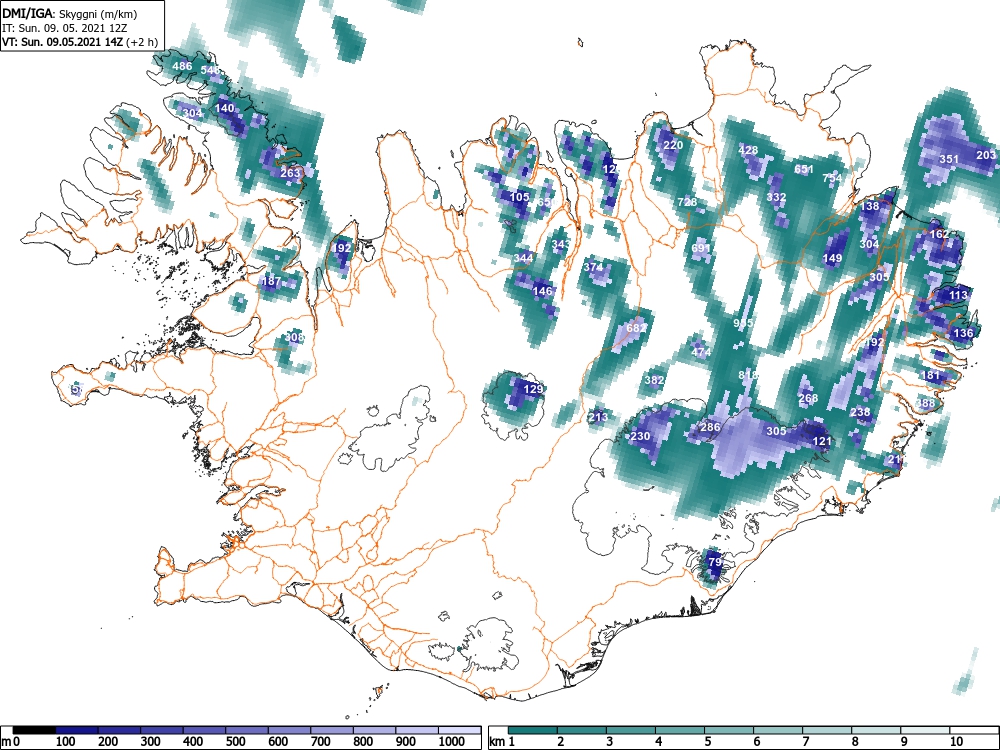The width and height of the screenshot is (1000, 750).
Task: Click the dark teal 1–2 km legend swatch
Action: point(533,730)
